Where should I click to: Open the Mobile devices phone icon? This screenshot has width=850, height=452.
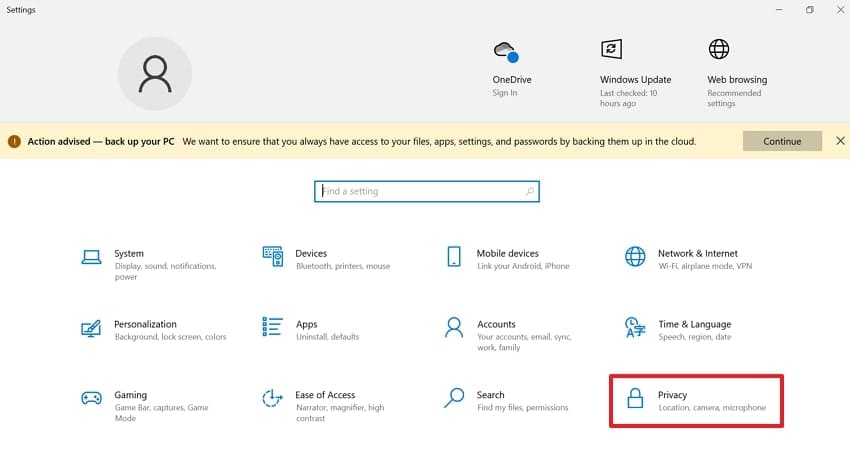[454, 256]
